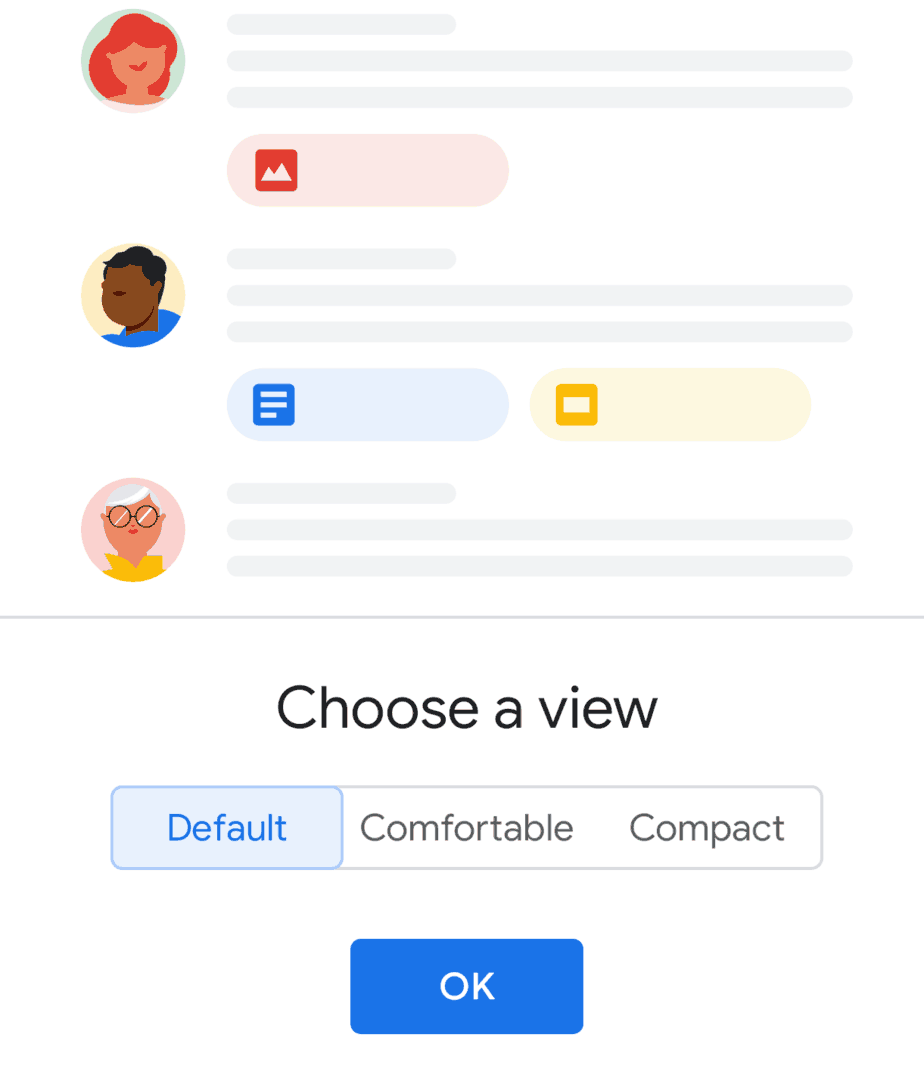Screen dimensions: 924x1081
Task: Select the Default view option
Action: tap(227, 827)
